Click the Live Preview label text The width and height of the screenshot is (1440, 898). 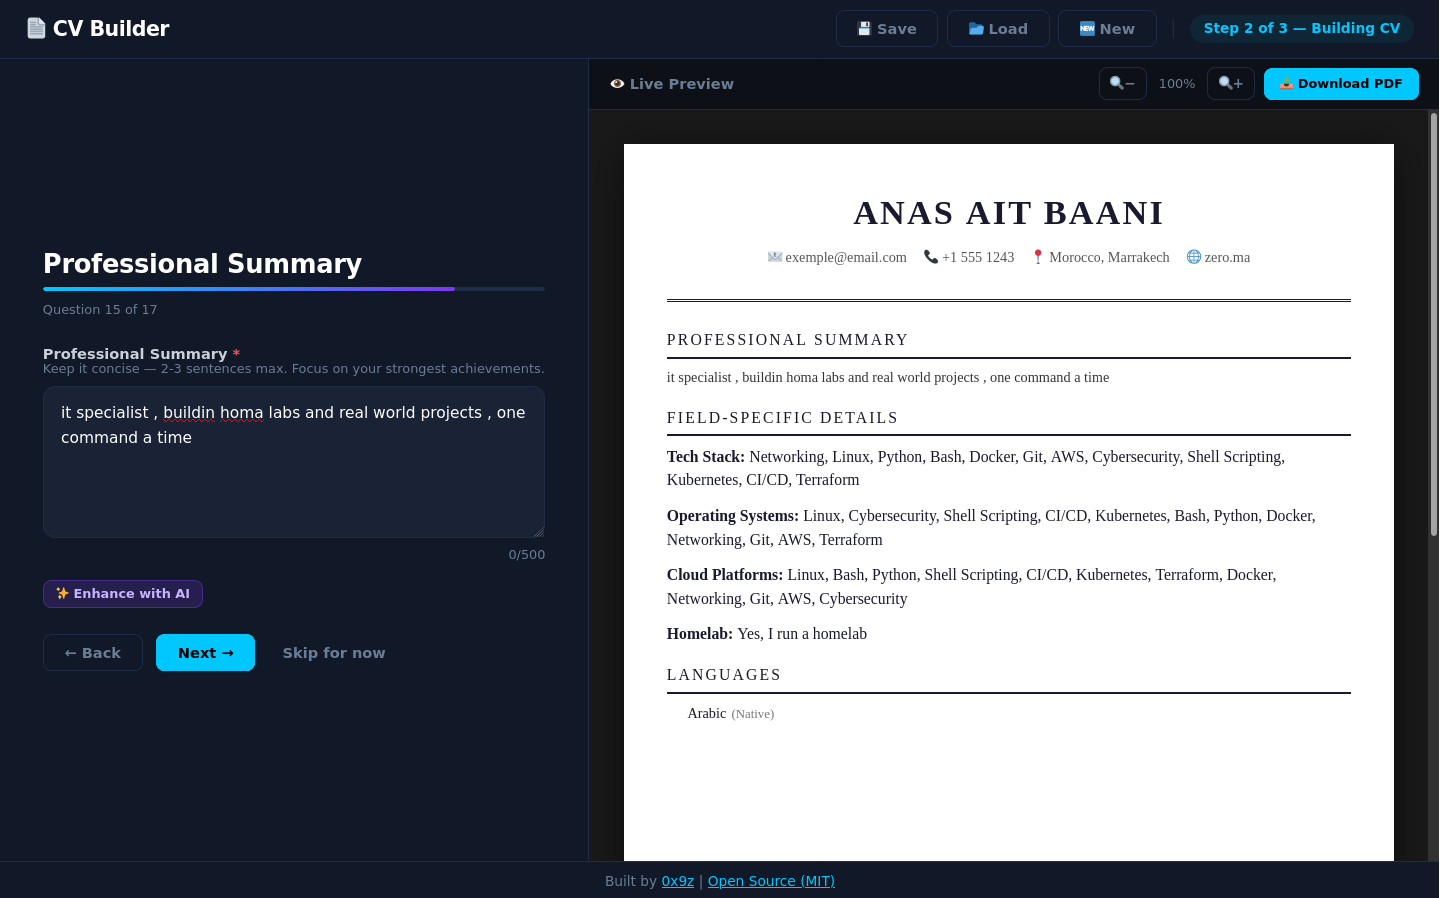pyautogui.click(x=682, y=84)
